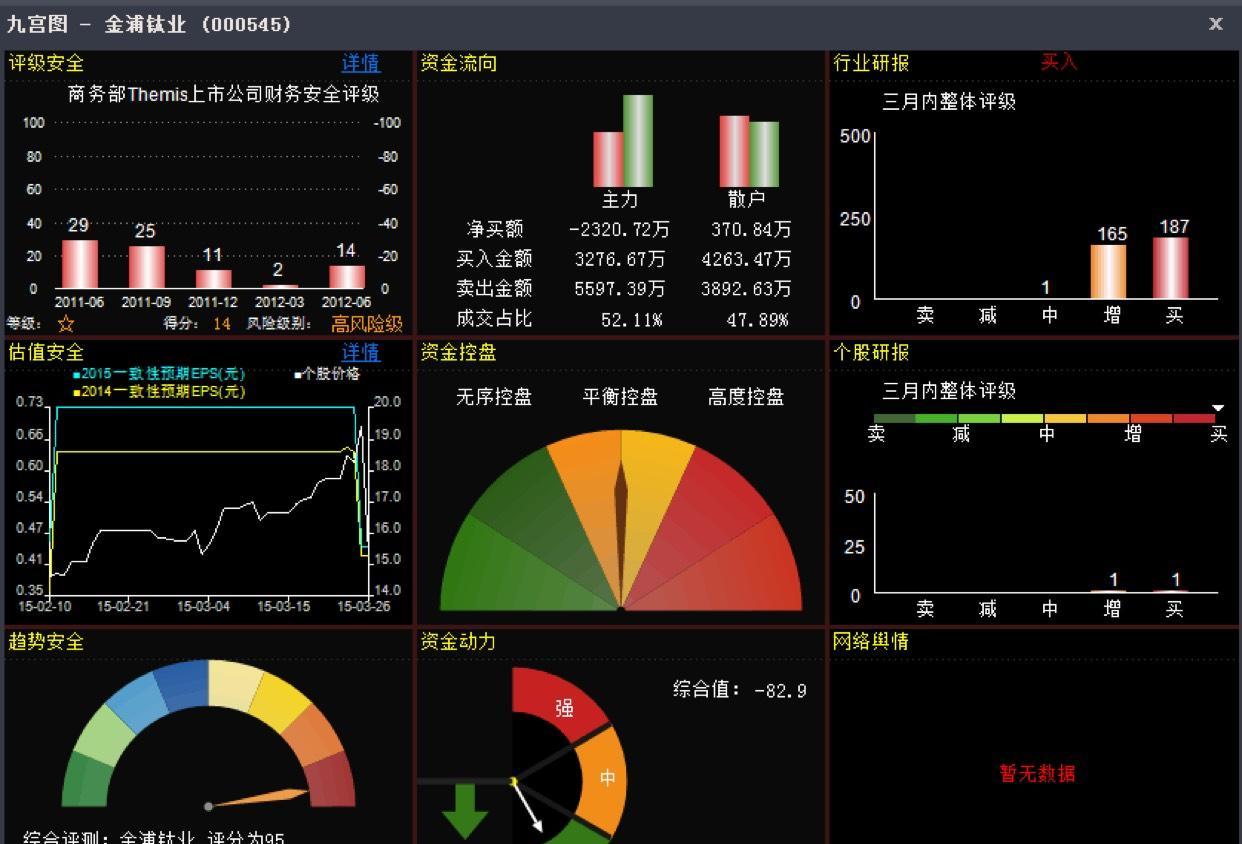
Task: Click the dark blue 趋势安全 gauge segment
Action: 182,685
